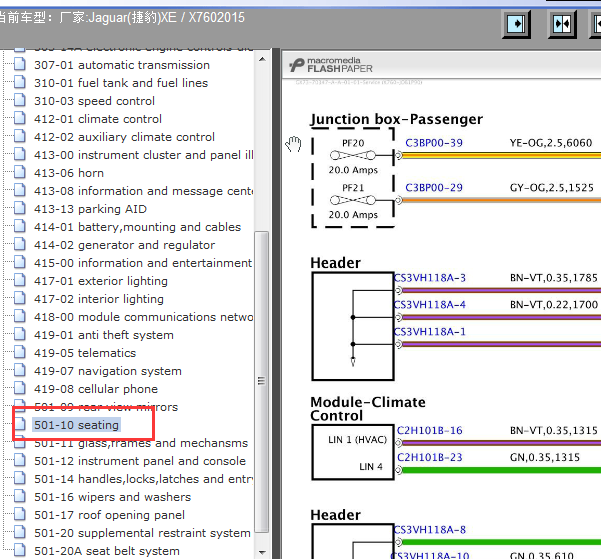
Task: Open 415-00 information and entertainment
Action: pos(143,263)
